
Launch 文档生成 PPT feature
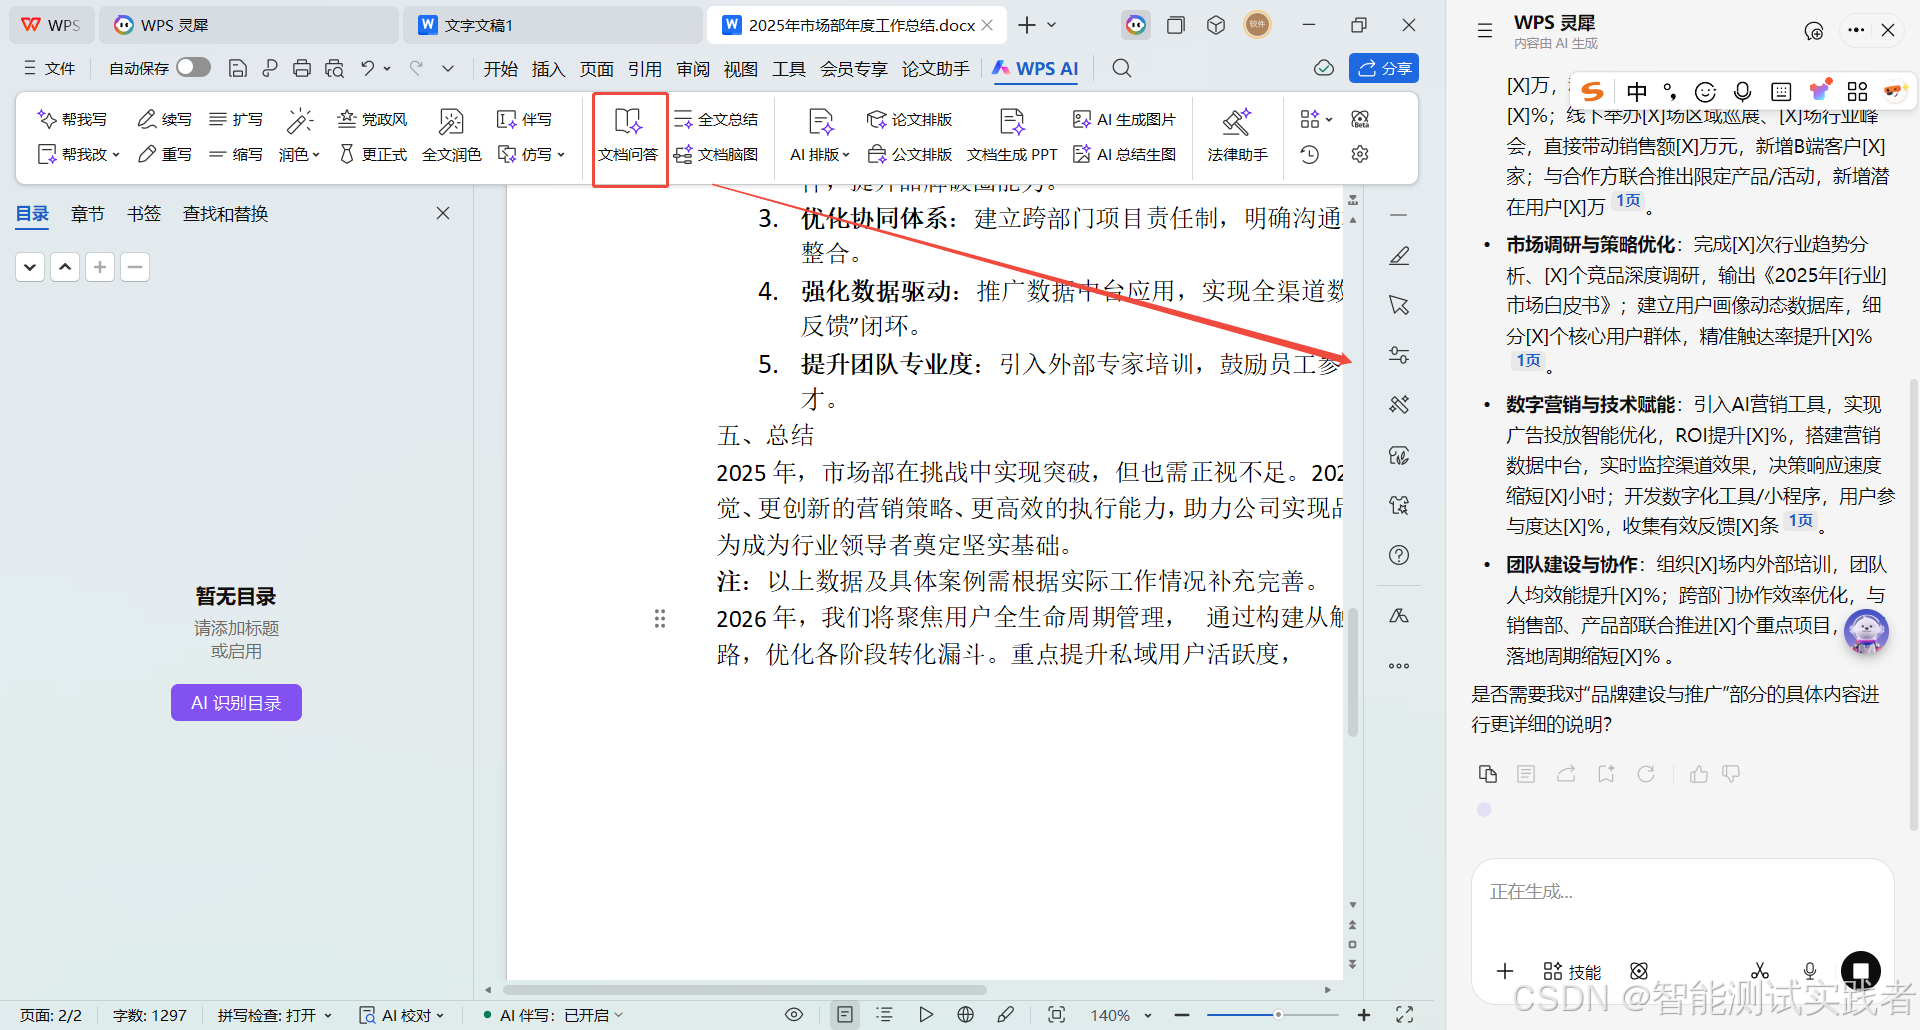point(1011,154)
